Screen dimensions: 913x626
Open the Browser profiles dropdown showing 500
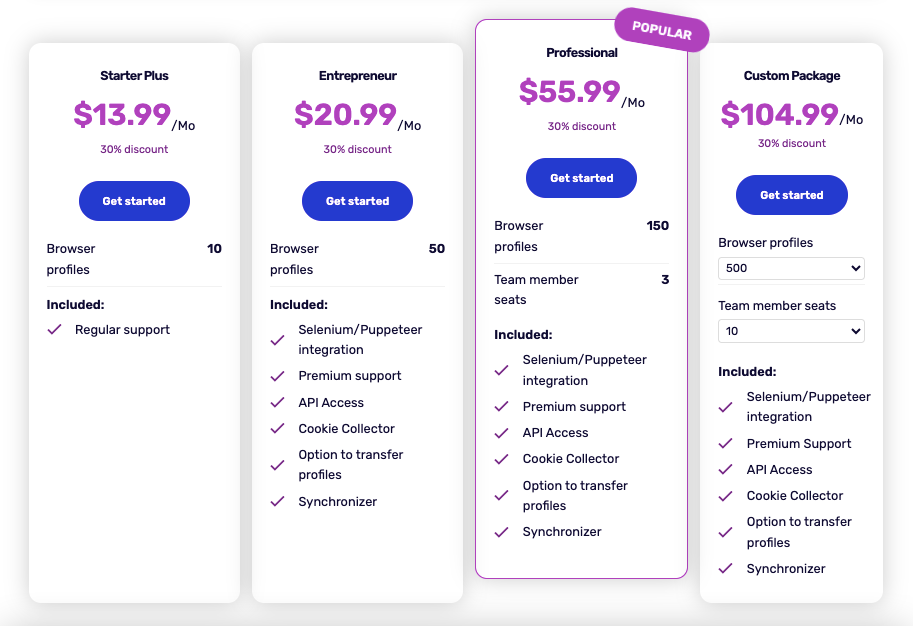[x=791, y=268]
